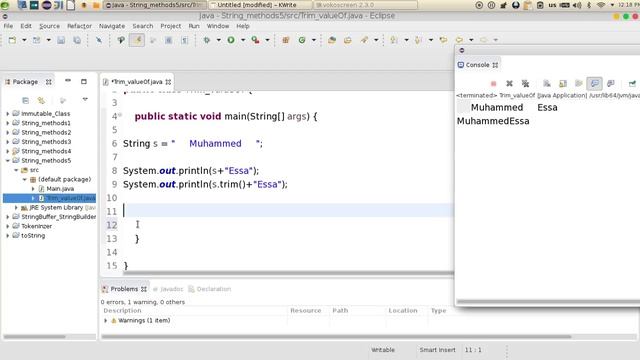Open the File menu
This screenshot has width=640, height=360.
pyautogui.click(x=8, y=26)
